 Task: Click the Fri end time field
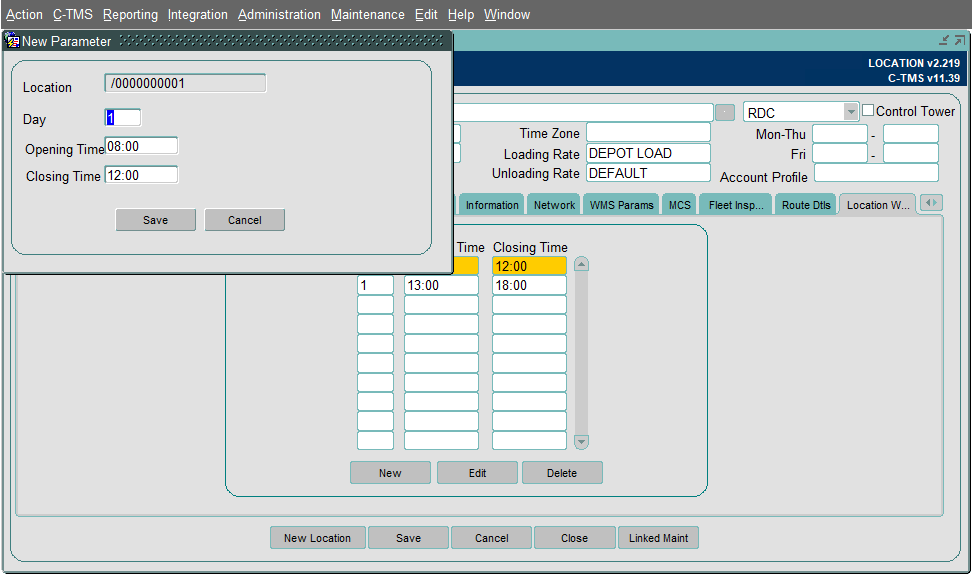[x=911, y=153]
